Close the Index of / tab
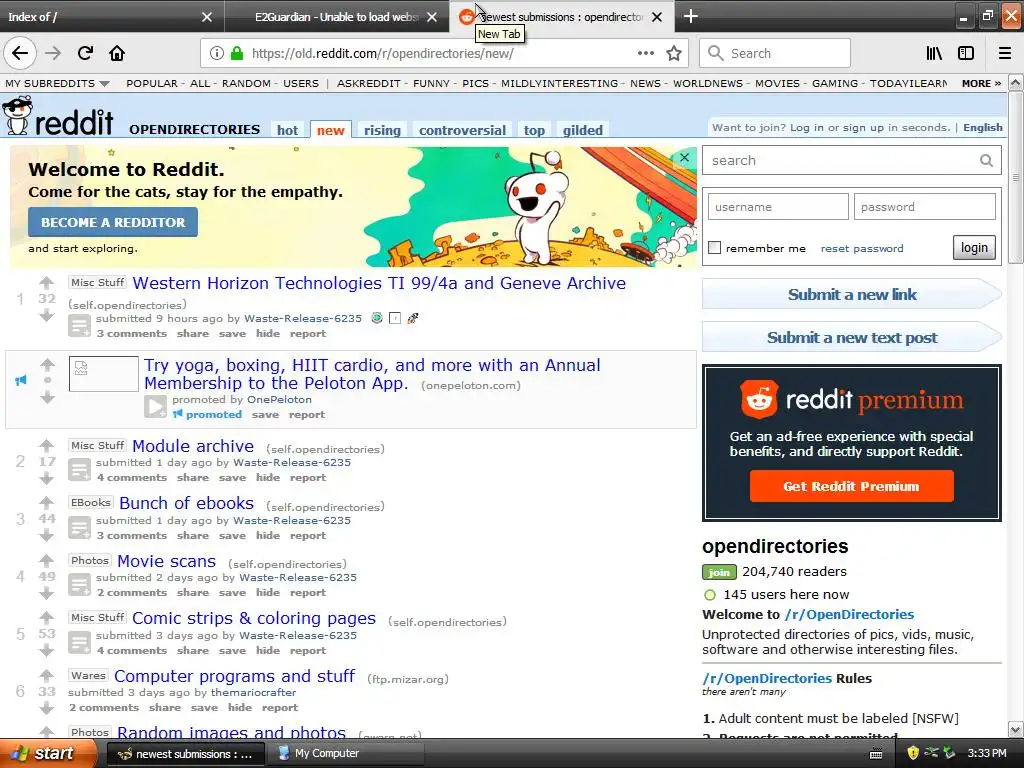1024x768 pixels. point(206,17)
